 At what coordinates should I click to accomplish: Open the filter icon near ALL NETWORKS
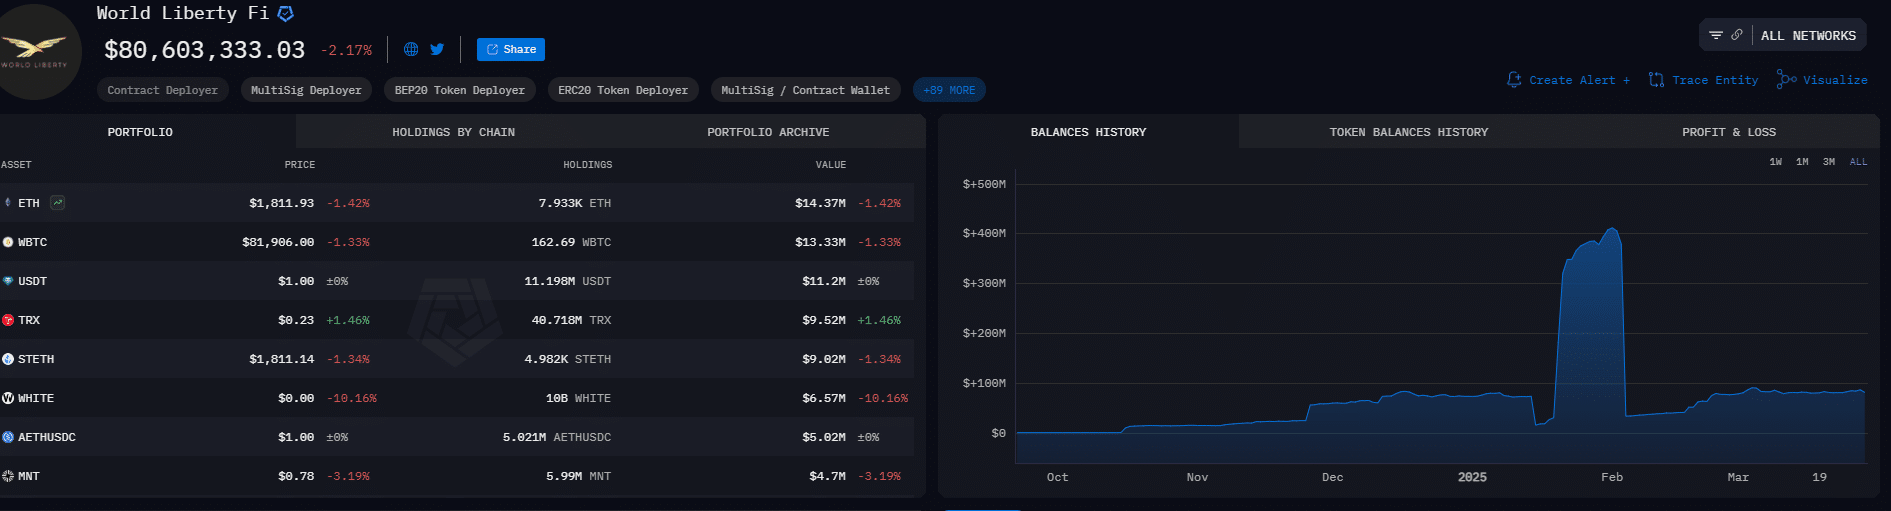click(x=1716, y=35)
